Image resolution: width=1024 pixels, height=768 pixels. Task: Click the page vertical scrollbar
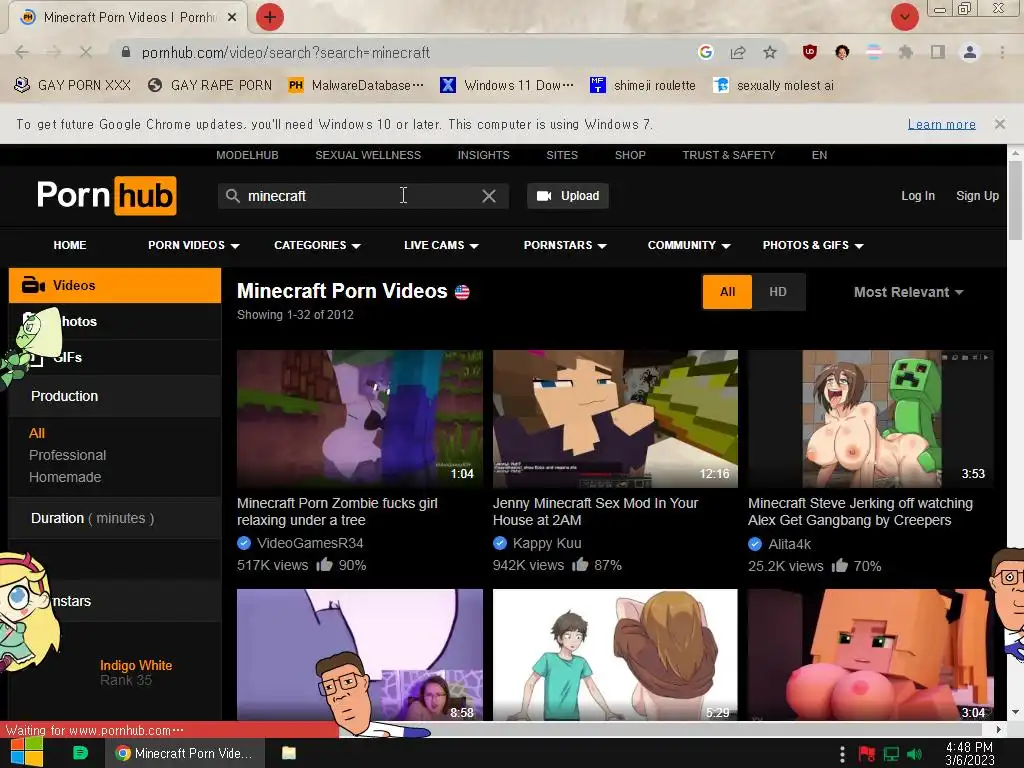(x=1015, y=200)
